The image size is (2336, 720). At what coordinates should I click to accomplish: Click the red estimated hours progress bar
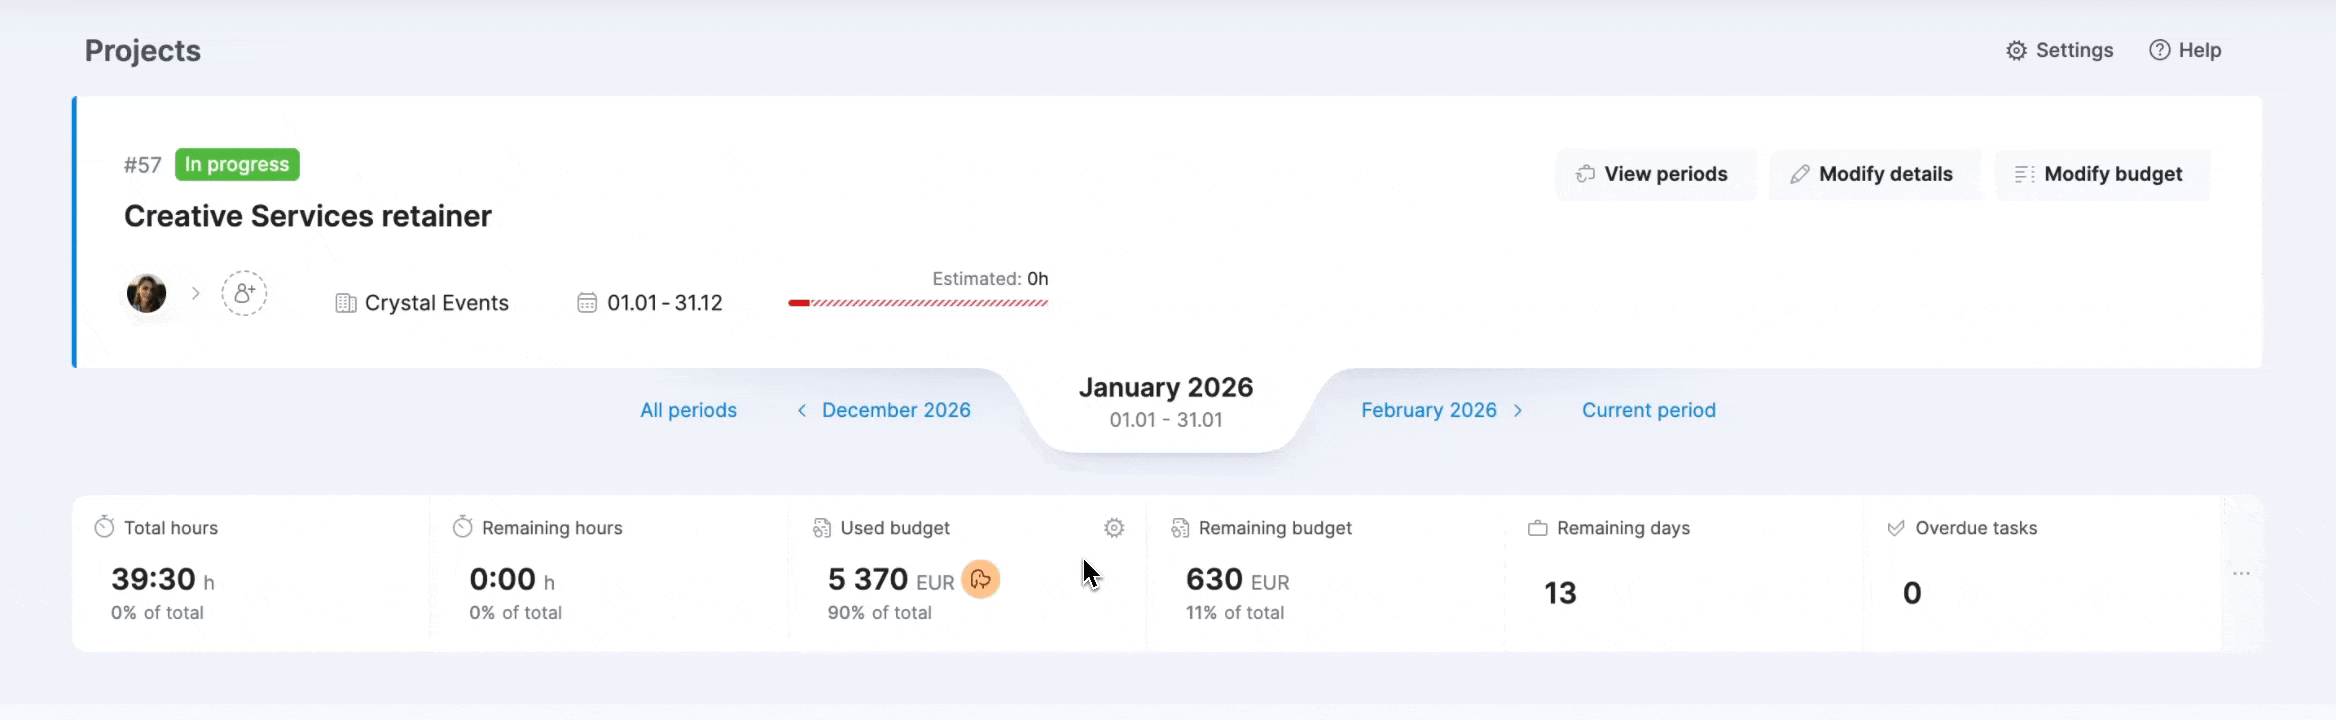coord(917,303)
